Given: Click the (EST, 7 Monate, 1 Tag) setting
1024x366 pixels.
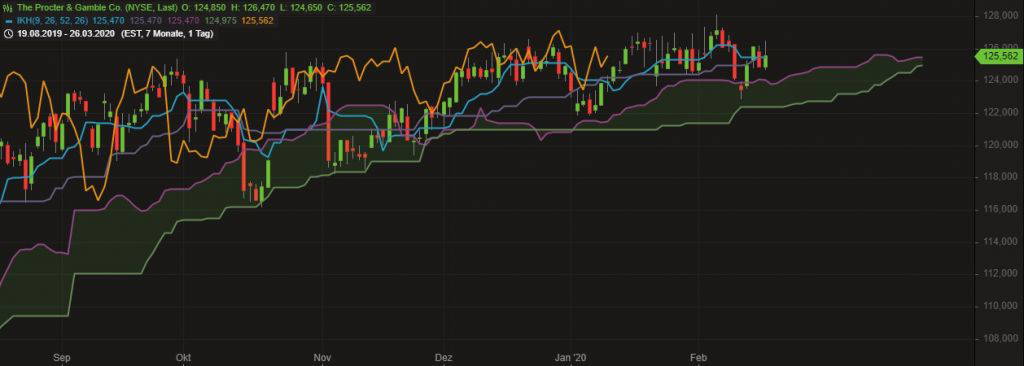Looking at the screenshot, I should point(167,33).
